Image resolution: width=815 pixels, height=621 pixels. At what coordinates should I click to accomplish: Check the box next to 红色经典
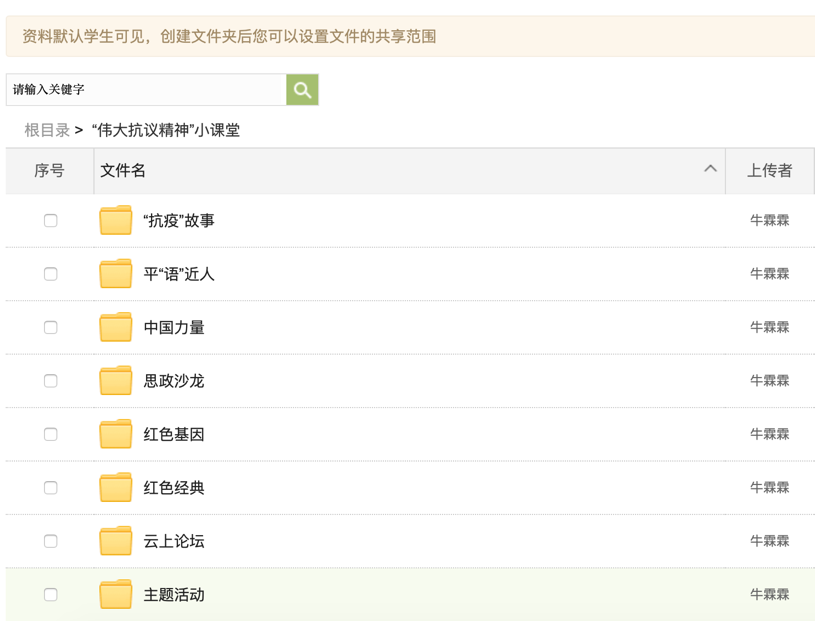[51, 488]
